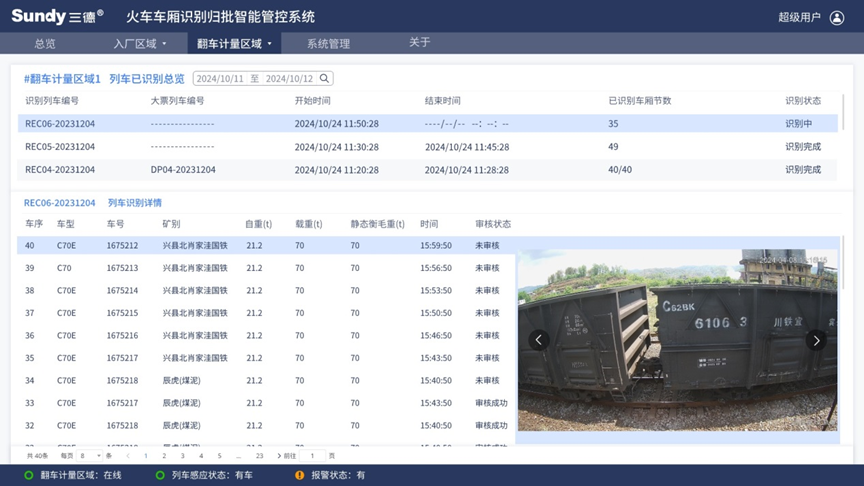This screenshot has height=486, width=864.
Task: Expand the 翻车计量区域 dropdown menu
Action: click(x=235, y=44)
